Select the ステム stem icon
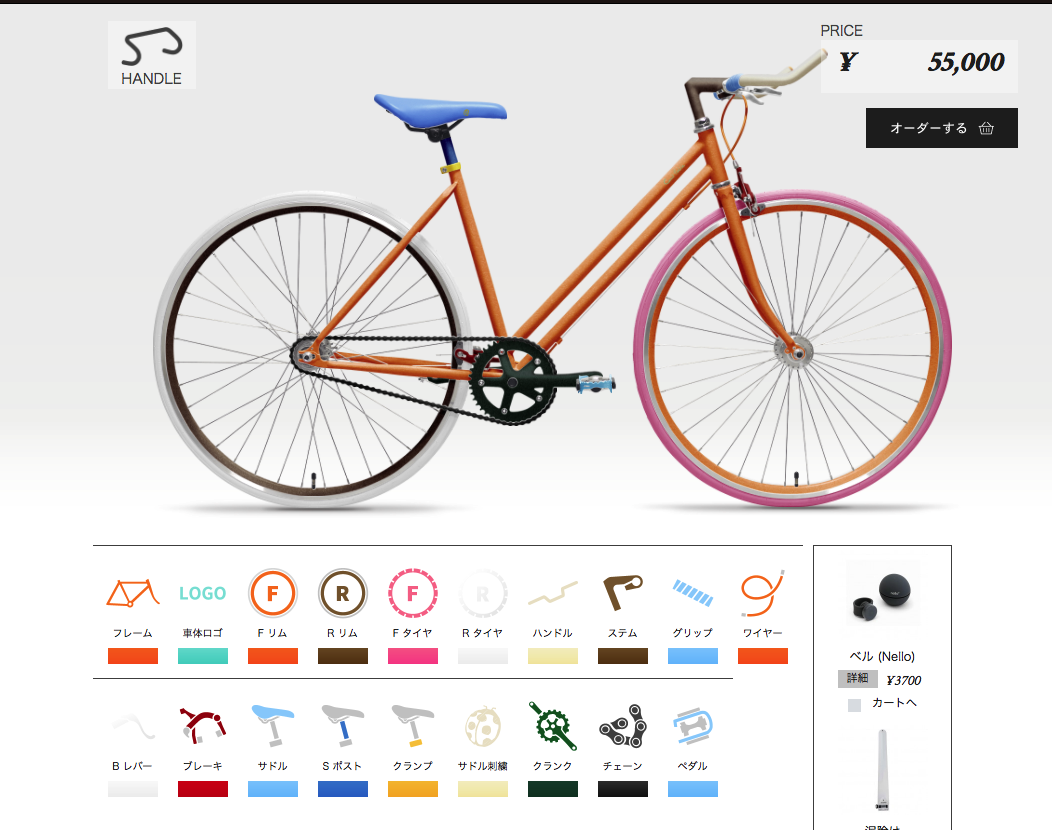The image size is (1052, 830). click(623, 592)
